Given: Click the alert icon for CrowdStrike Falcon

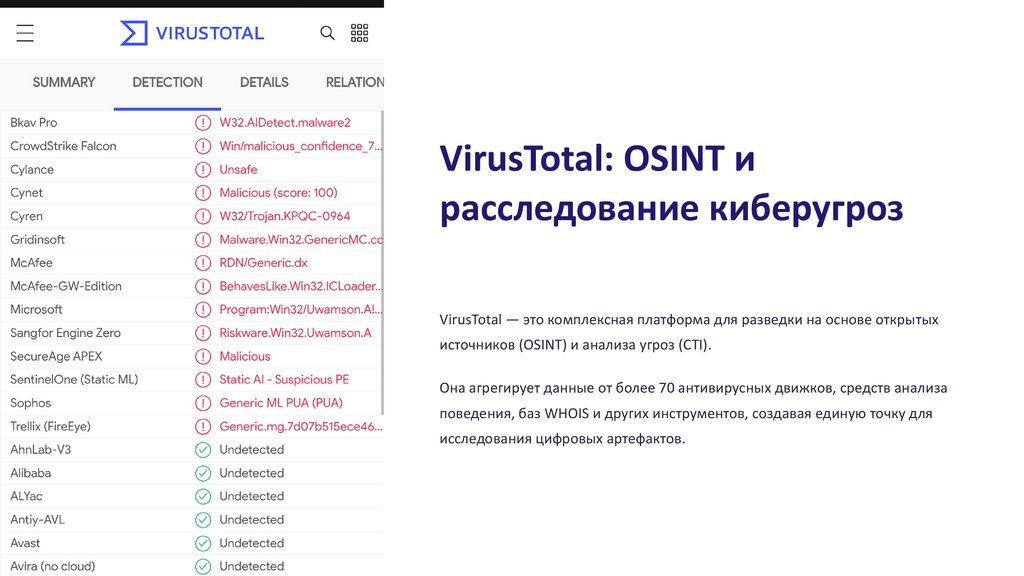Looking at the screenshot, I should (203, 146).
